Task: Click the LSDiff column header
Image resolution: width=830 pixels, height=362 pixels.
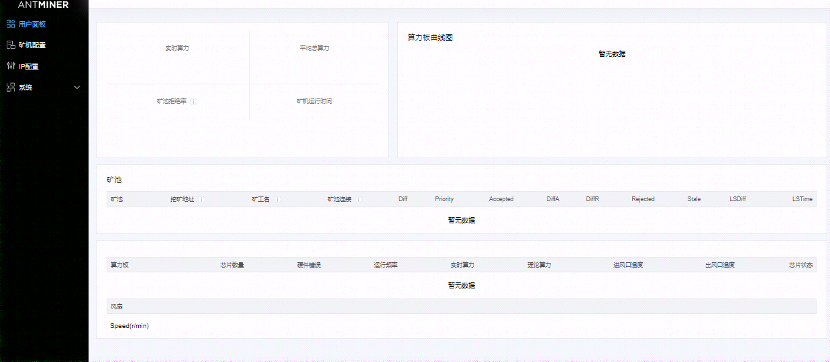Action: coord(738,199)
